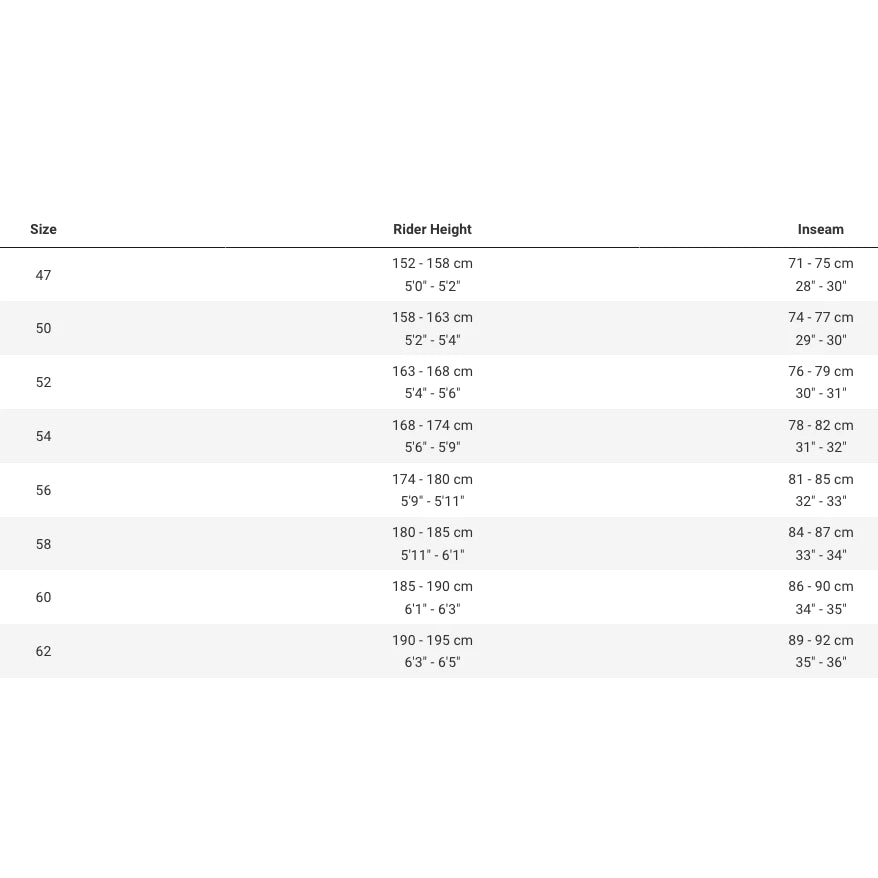Click the 89 - 92 cm inseam value

point(820,640)
